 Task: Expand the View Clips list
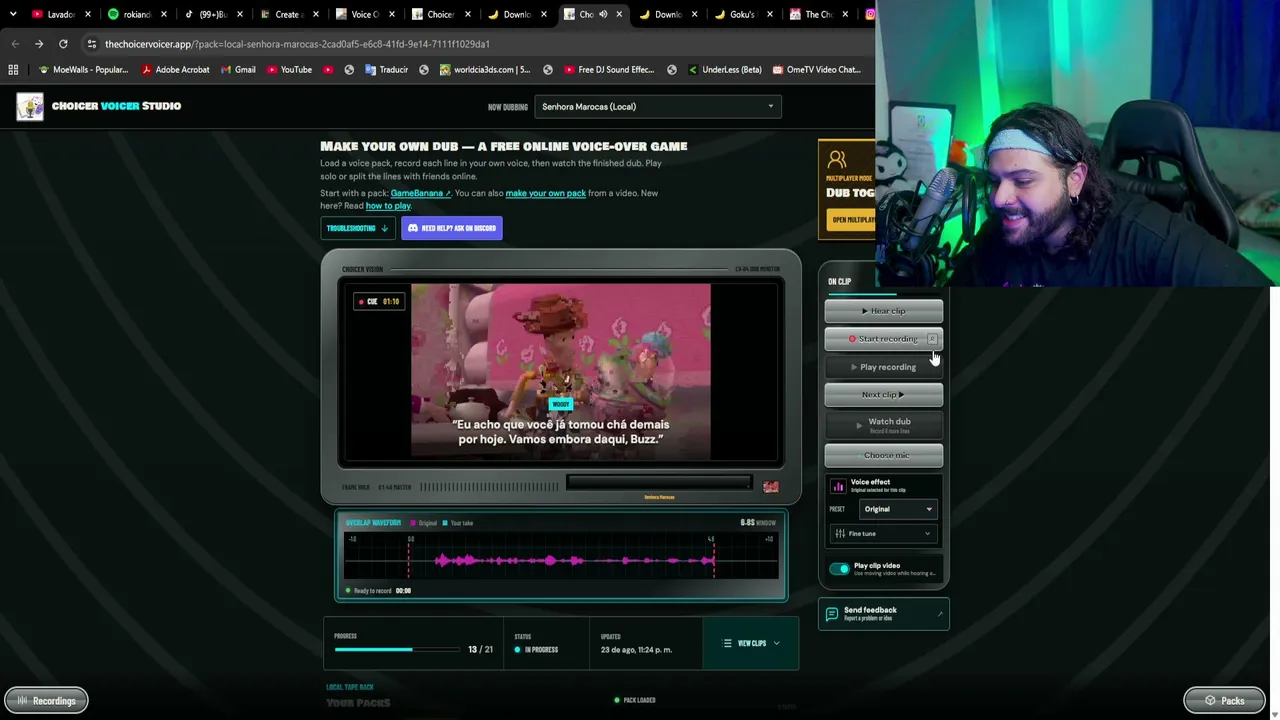pos(751,643)
